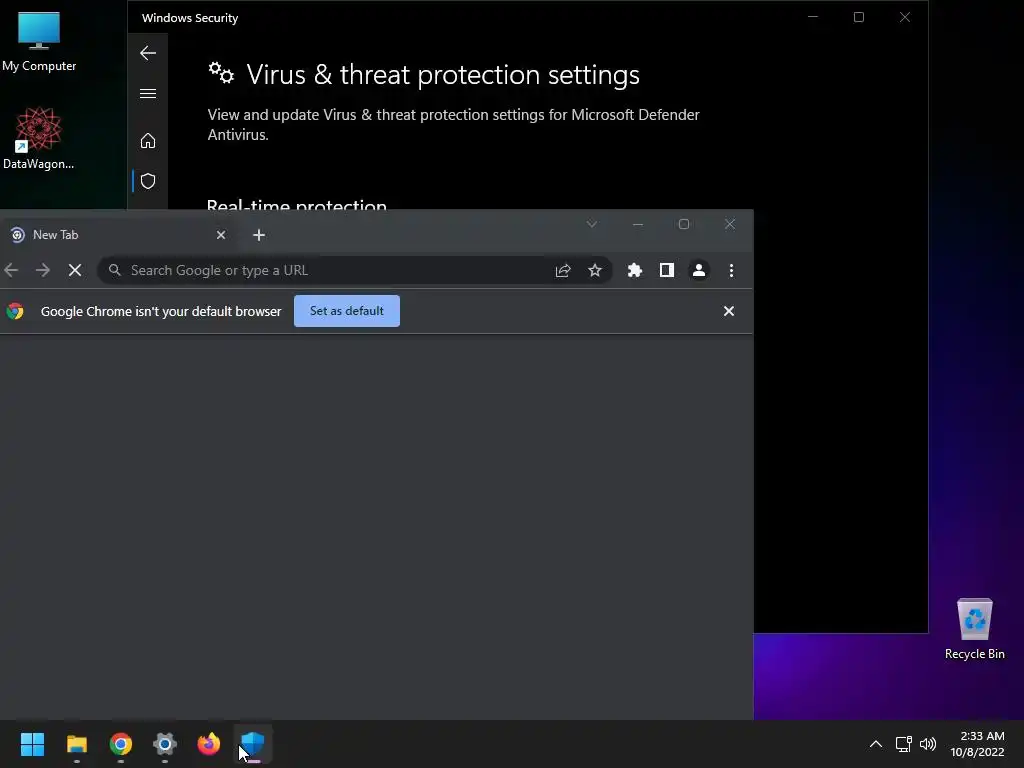The image size is (1024, 768).
Task: Dismiss the default browser infobar
Action: coord(729,312)
